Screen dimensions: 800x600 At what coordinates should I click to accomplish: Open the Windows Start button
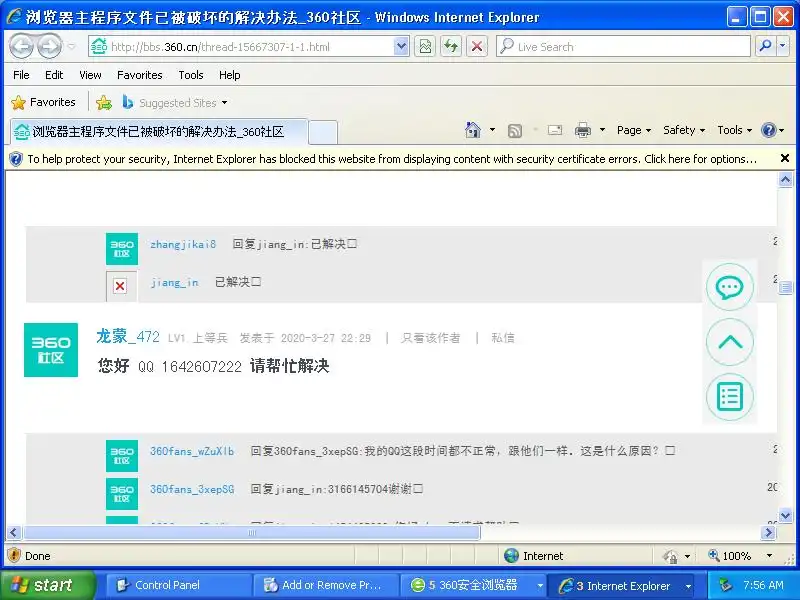tap(46, 585)
